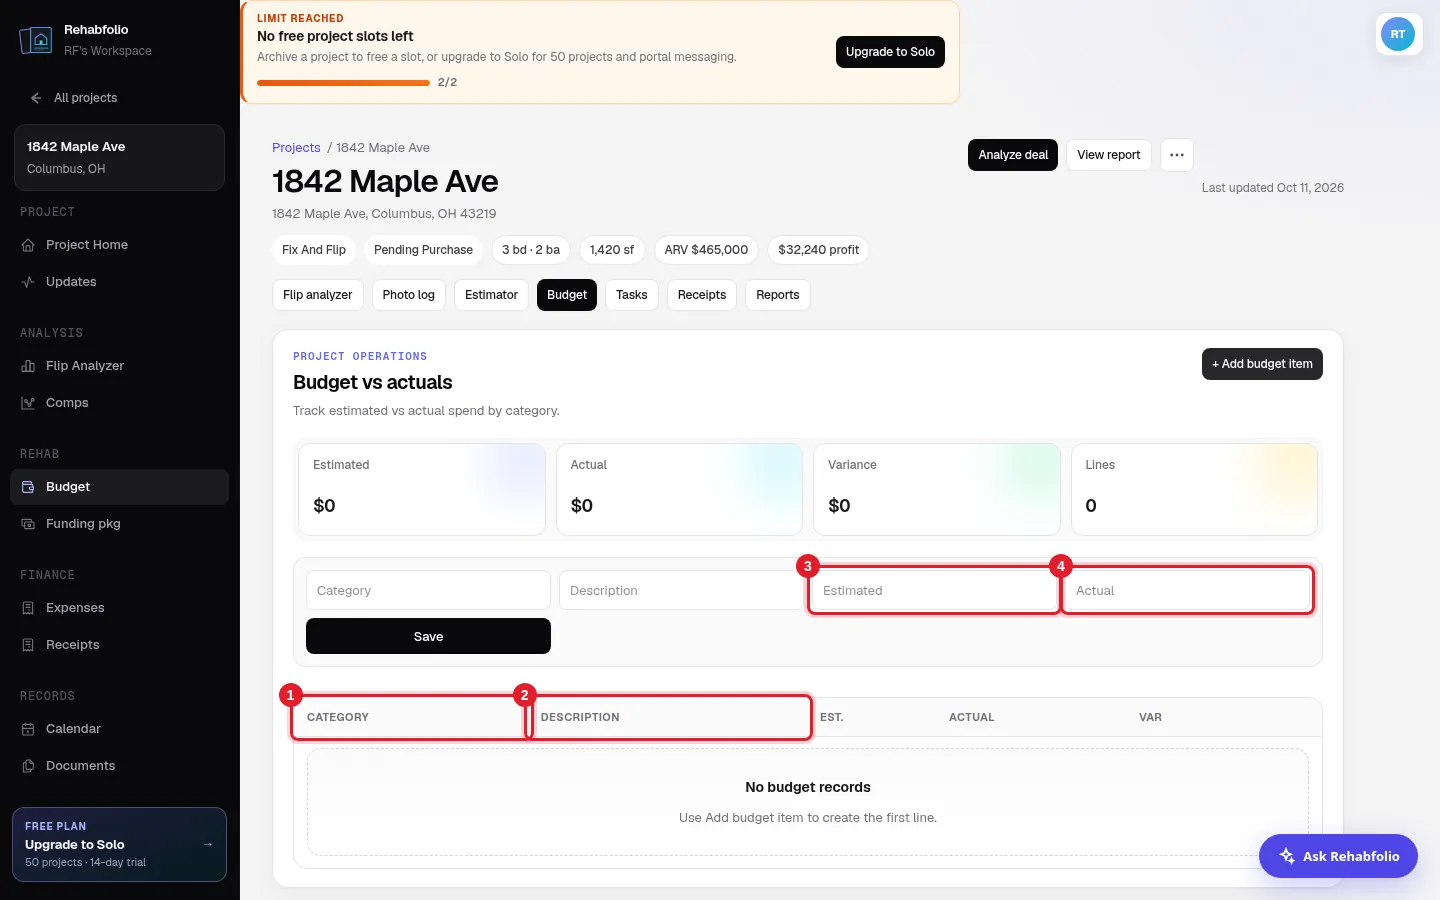
Task: Follow the Projects breadcrumb link
Action: pos(296,148)
